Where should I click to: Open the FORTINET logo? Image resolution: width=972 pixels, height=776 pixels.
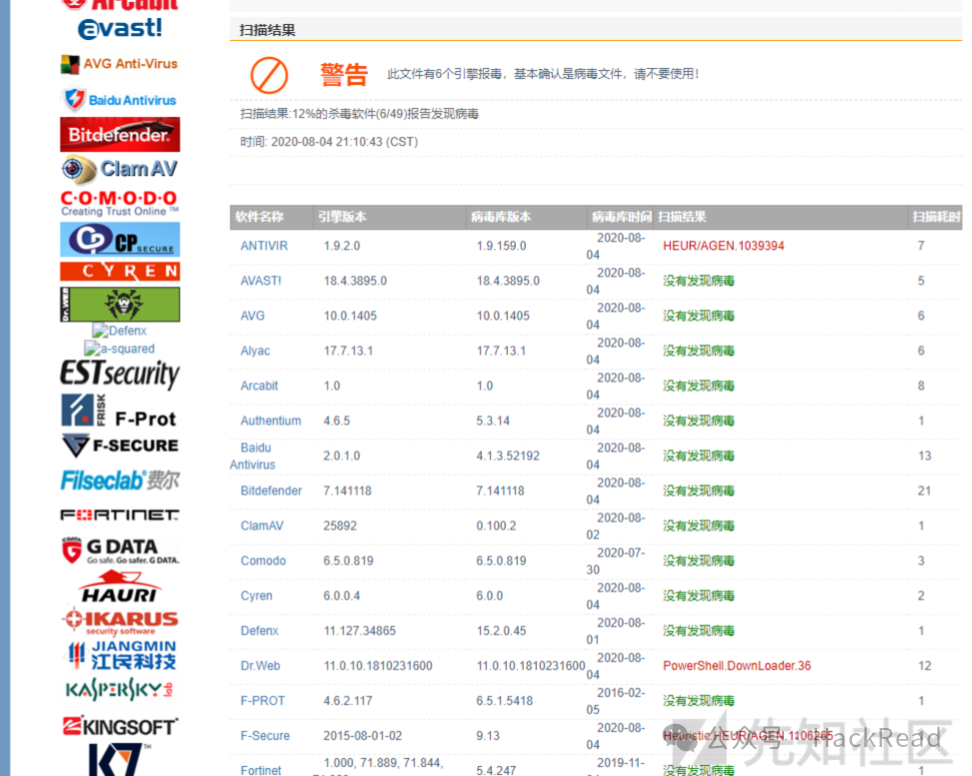coord(120,515)
